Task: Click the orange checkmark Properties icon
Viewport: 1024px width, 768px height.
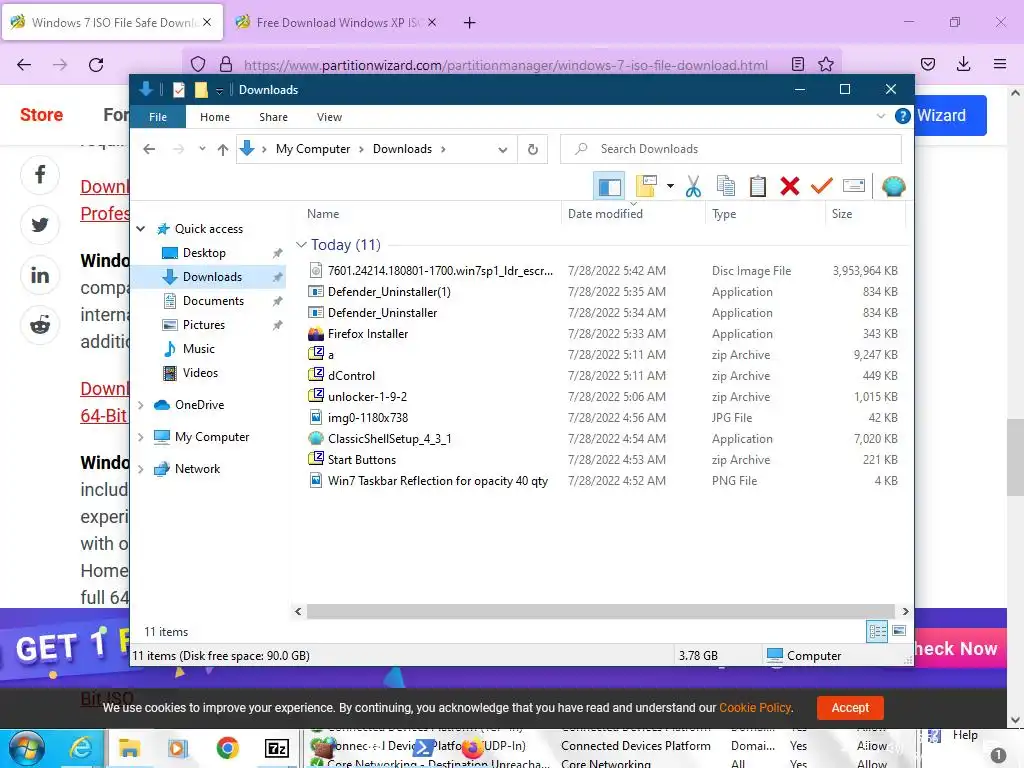Action: click(822, 187)
